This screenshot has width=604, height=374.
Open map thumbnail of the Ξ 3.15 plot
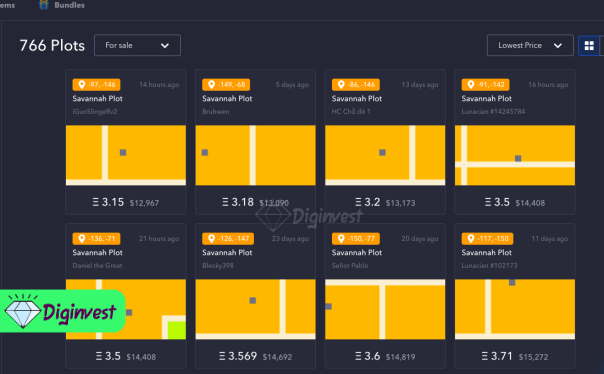click(x=126, y=155)
